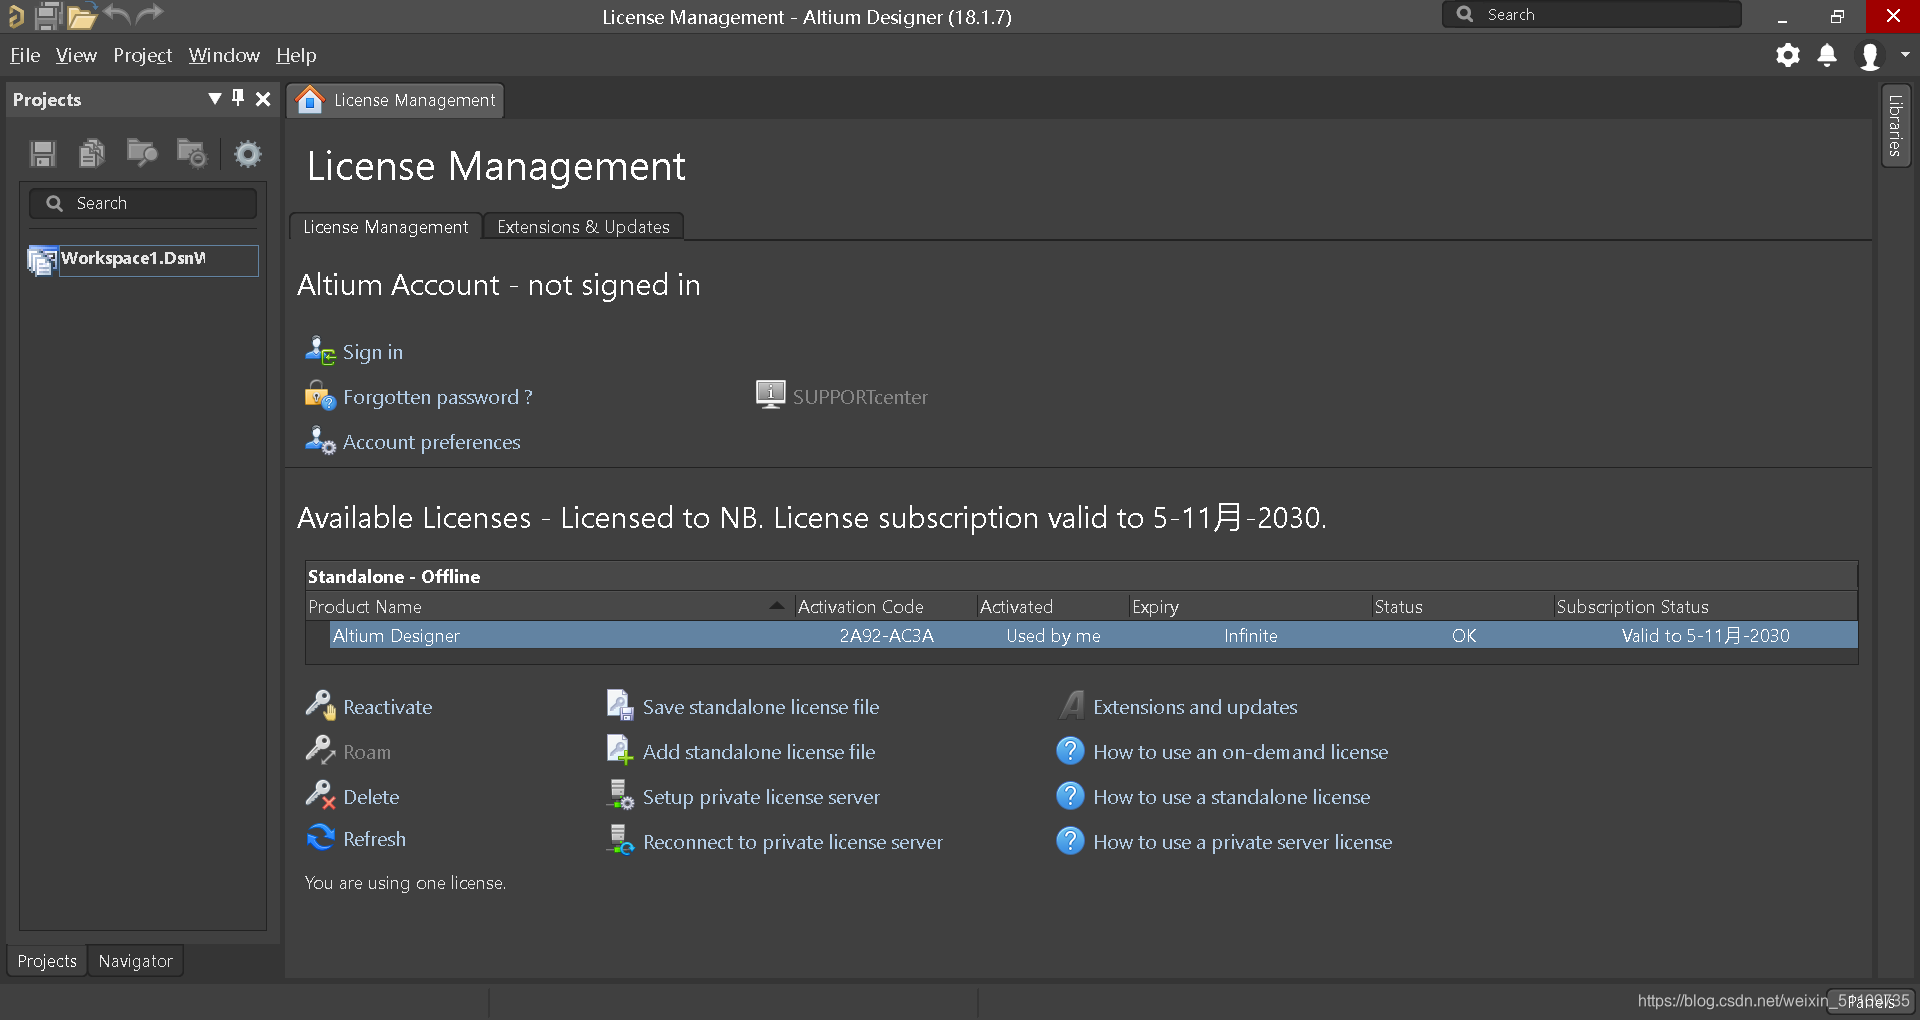The width and height of the screenshot is (1920, 1020).
Task: Pin the Projects panel
Action: [x=238, y=98]
